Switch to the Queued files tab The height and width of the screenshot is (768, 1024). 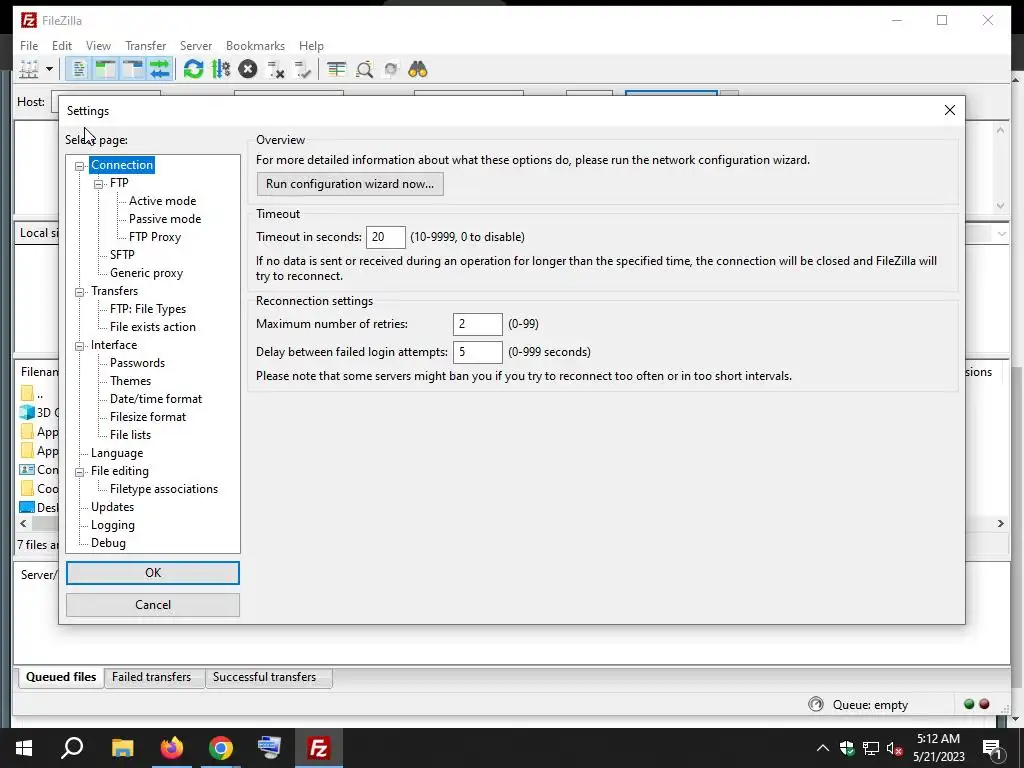(61, 677)
